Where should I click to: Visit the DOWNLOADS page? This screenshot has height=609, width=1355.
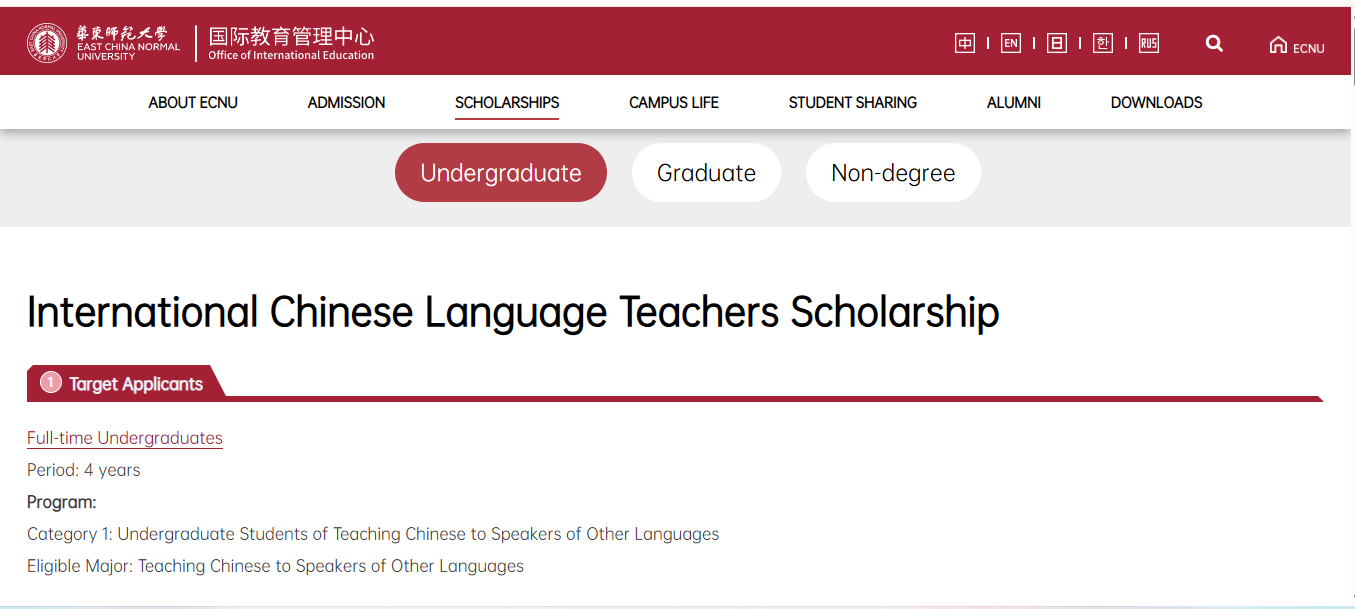pos(1156,102)
